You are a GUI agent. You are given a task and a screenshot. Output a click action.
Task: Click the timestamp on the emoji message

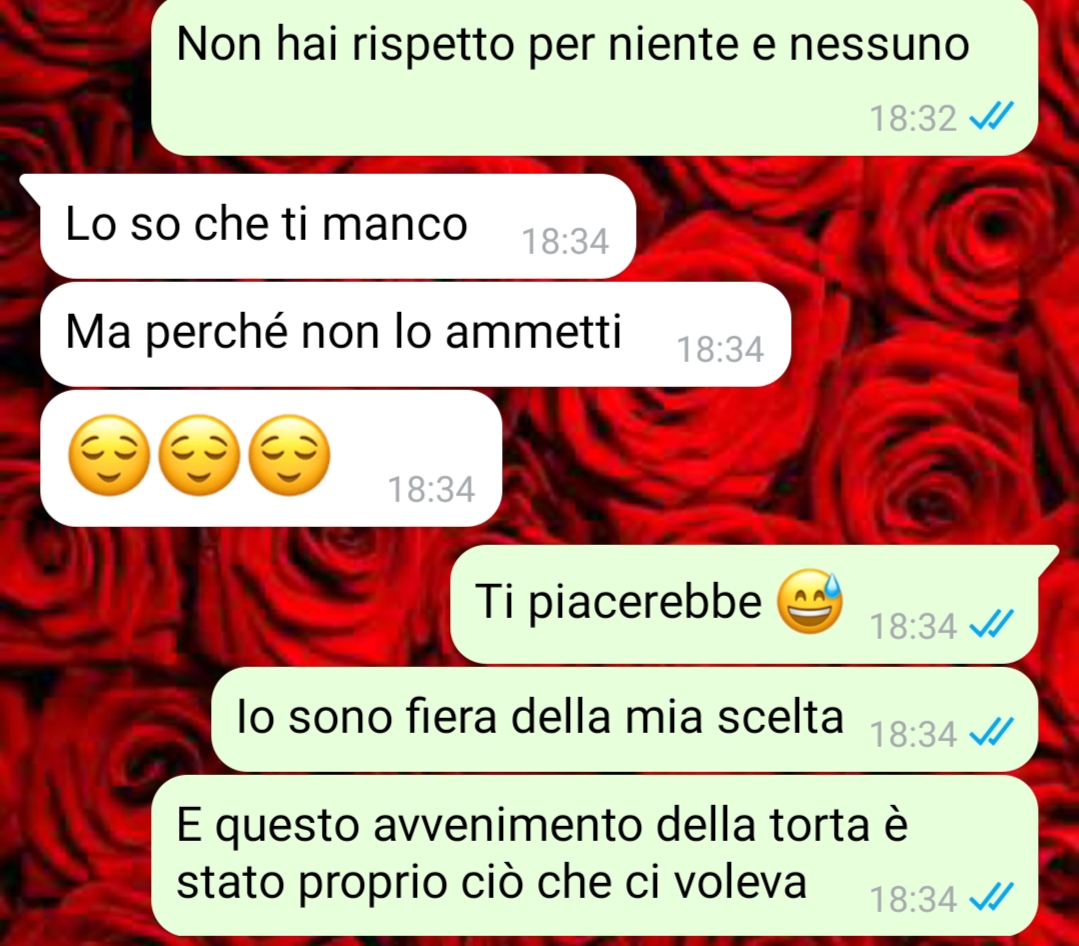[431, 489]
